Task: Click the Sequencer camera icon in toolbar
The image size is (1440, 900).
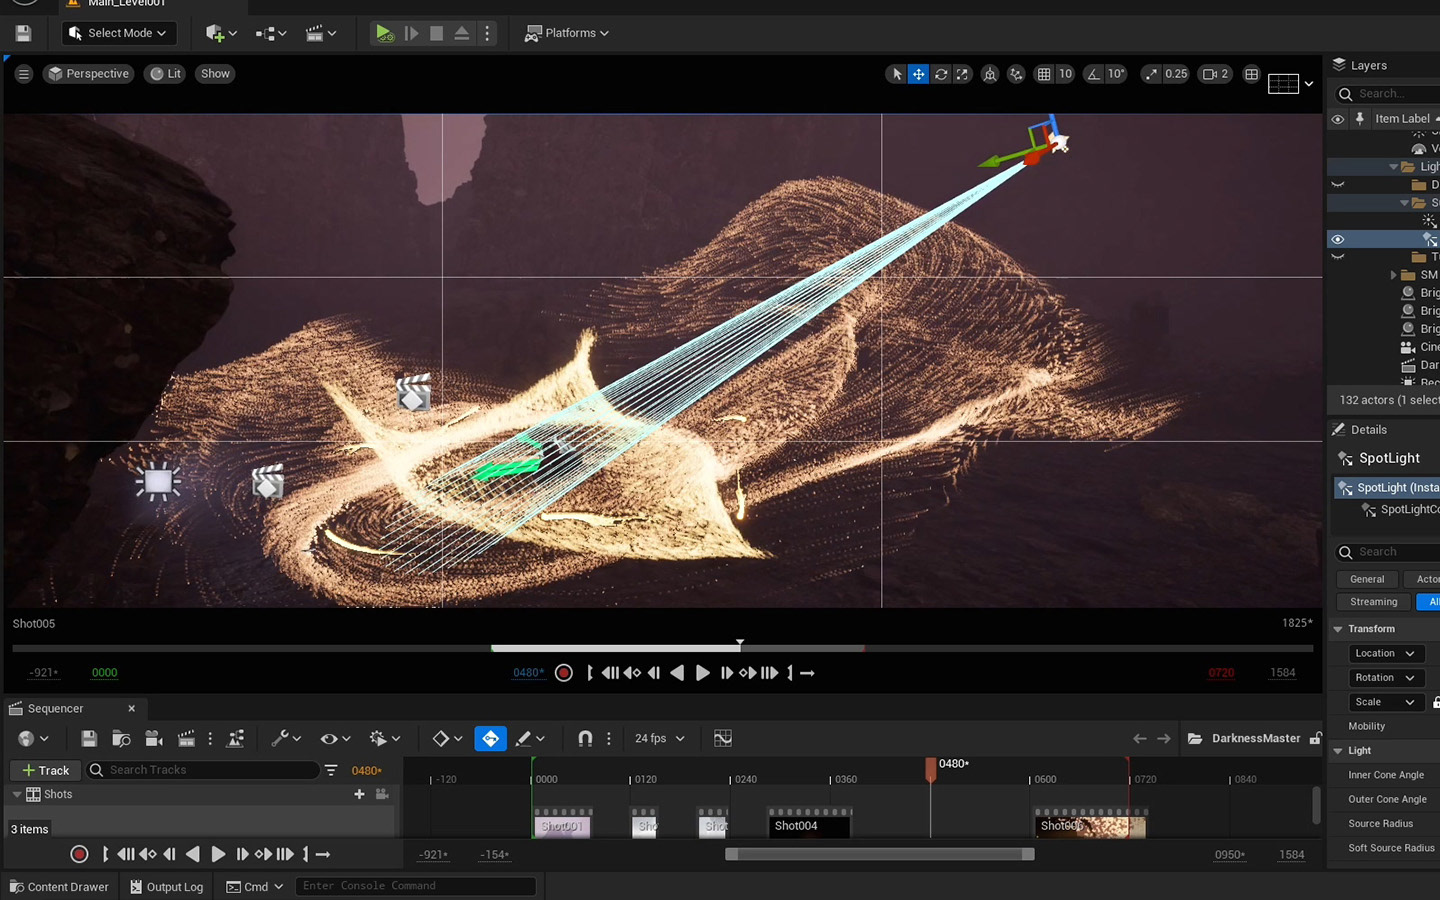Action: [154, 739]
